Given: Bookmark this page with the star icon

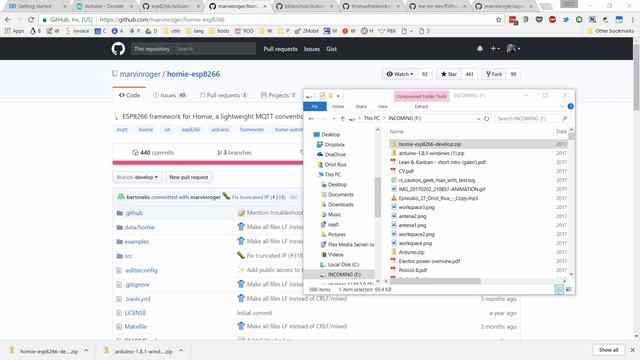Looking at the screenshot, I should tap(498, 20).
